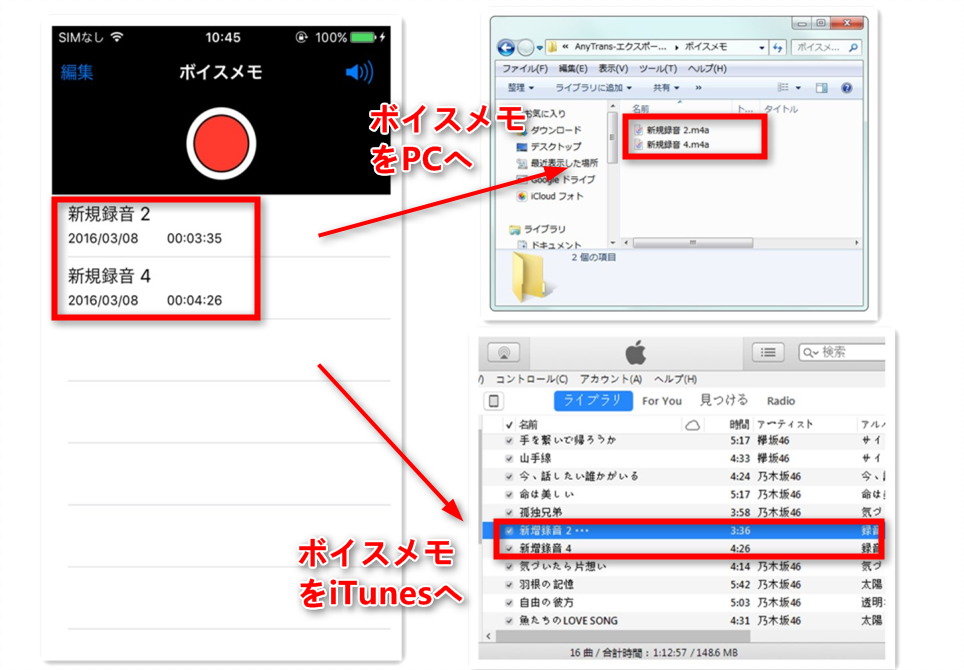Select iCloud フォト in the sidebar
This screenshot has height=670, width=964.
click(550, 196)
